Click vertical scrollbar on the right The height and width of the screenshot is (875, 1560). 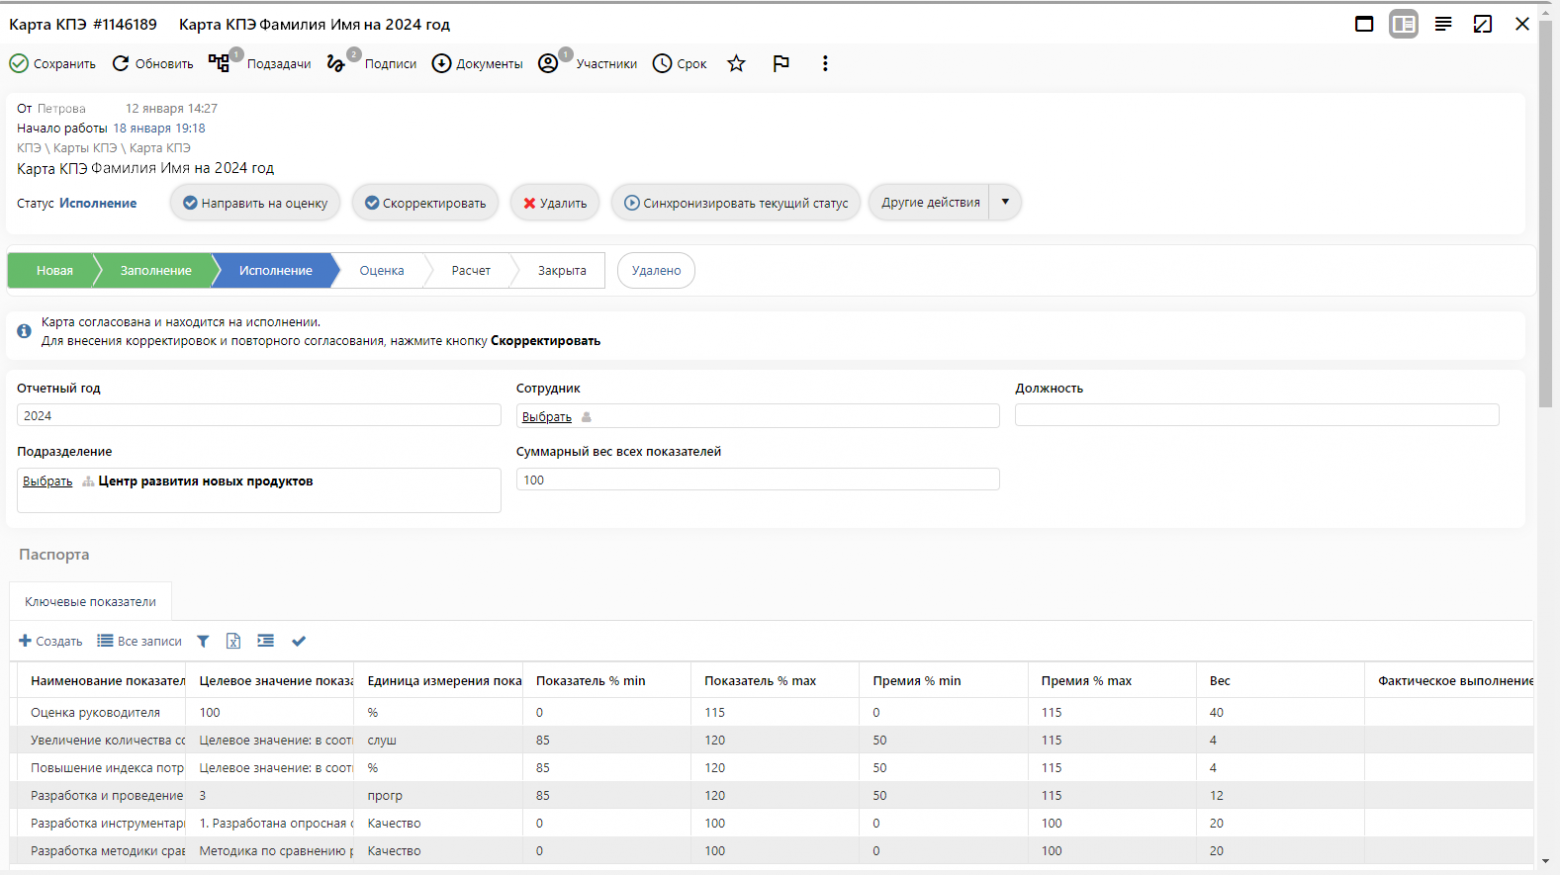tap(1545, 215)
